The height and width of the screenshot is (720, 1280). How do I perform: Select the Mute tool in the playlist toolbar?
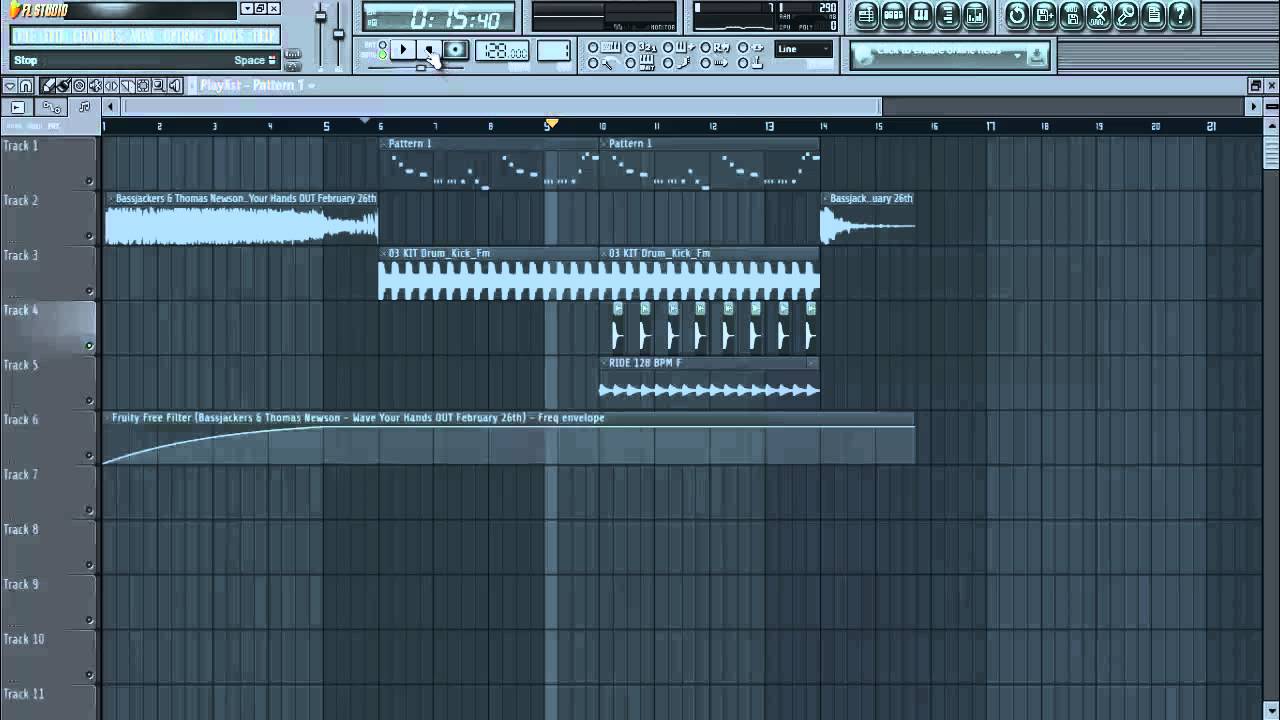tap(96, 86)
